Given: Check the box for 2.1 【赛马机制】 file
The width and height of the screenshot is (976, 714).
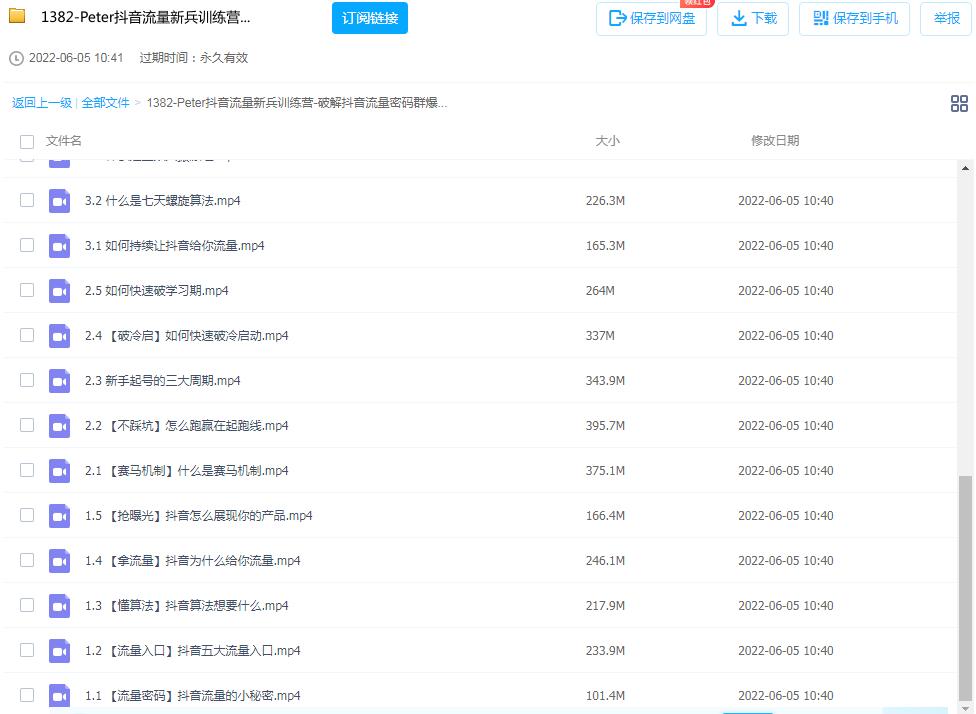Looking at the screenshot, I should [27, 470].
